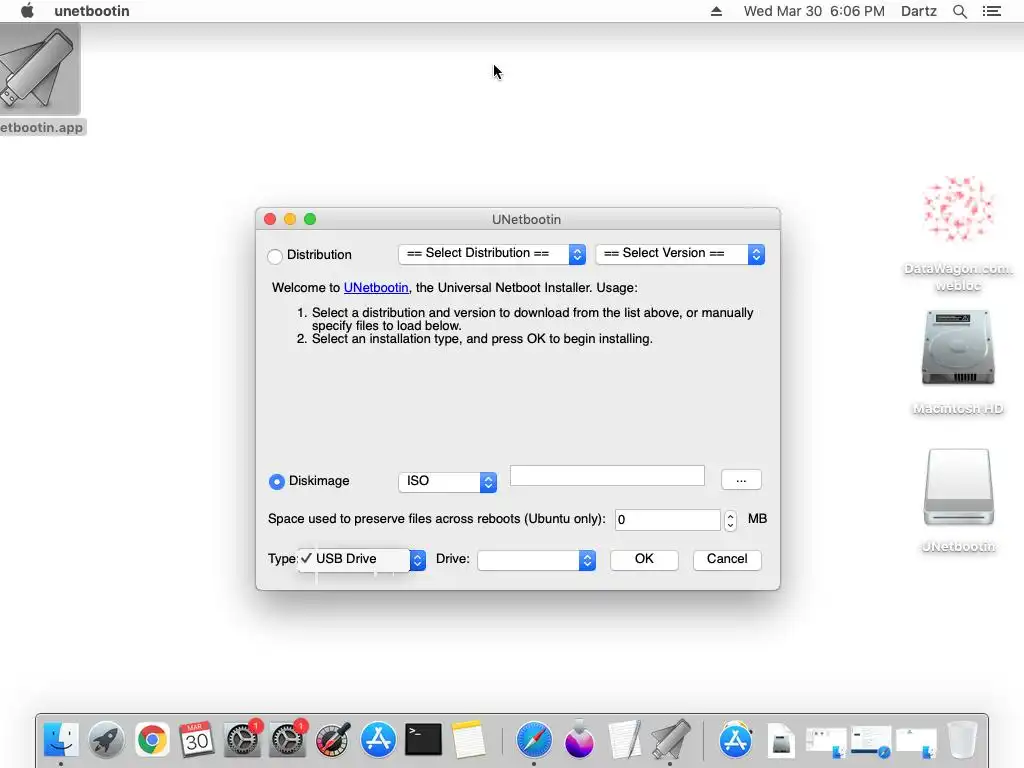Image resolution: width=1024 pixels, height=768 pixels.
Task: Open the Notification Center list icon
Action: [991, 11]
